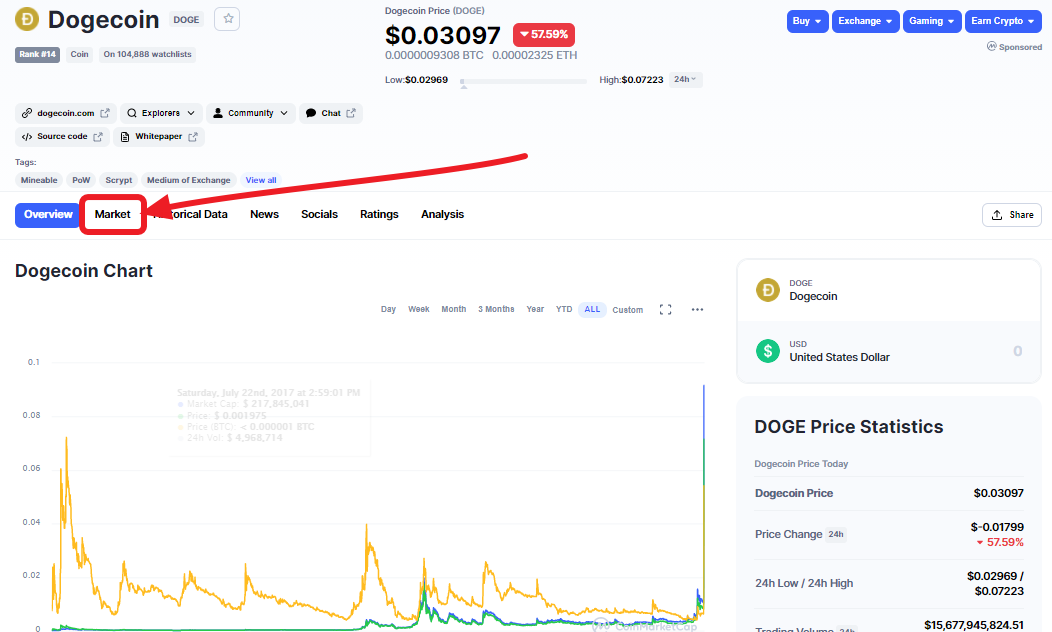Click the link icon beside dogecoin.com
Image resolution: width=1052 pixels, height=632 pixels.
(27, 113)
